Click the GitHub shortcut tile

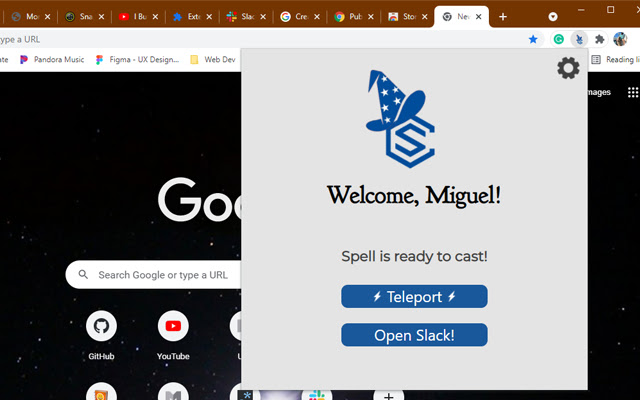point(101,336)
